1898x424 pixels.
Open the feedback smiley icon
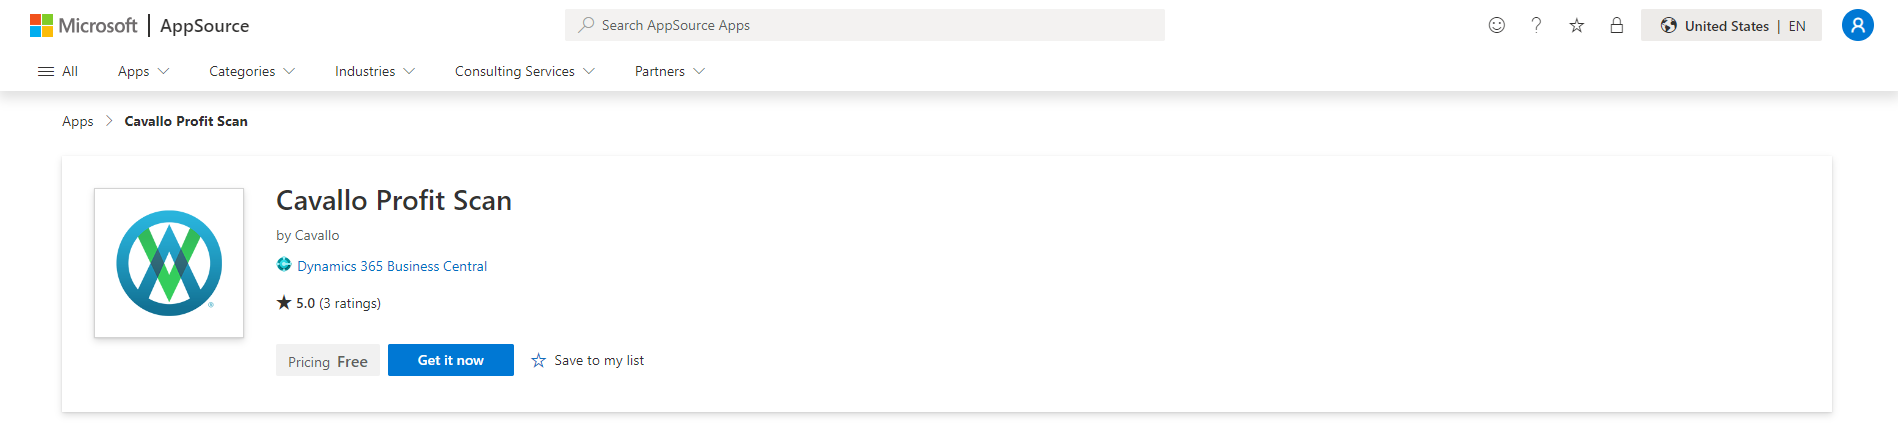(1496, 25)
